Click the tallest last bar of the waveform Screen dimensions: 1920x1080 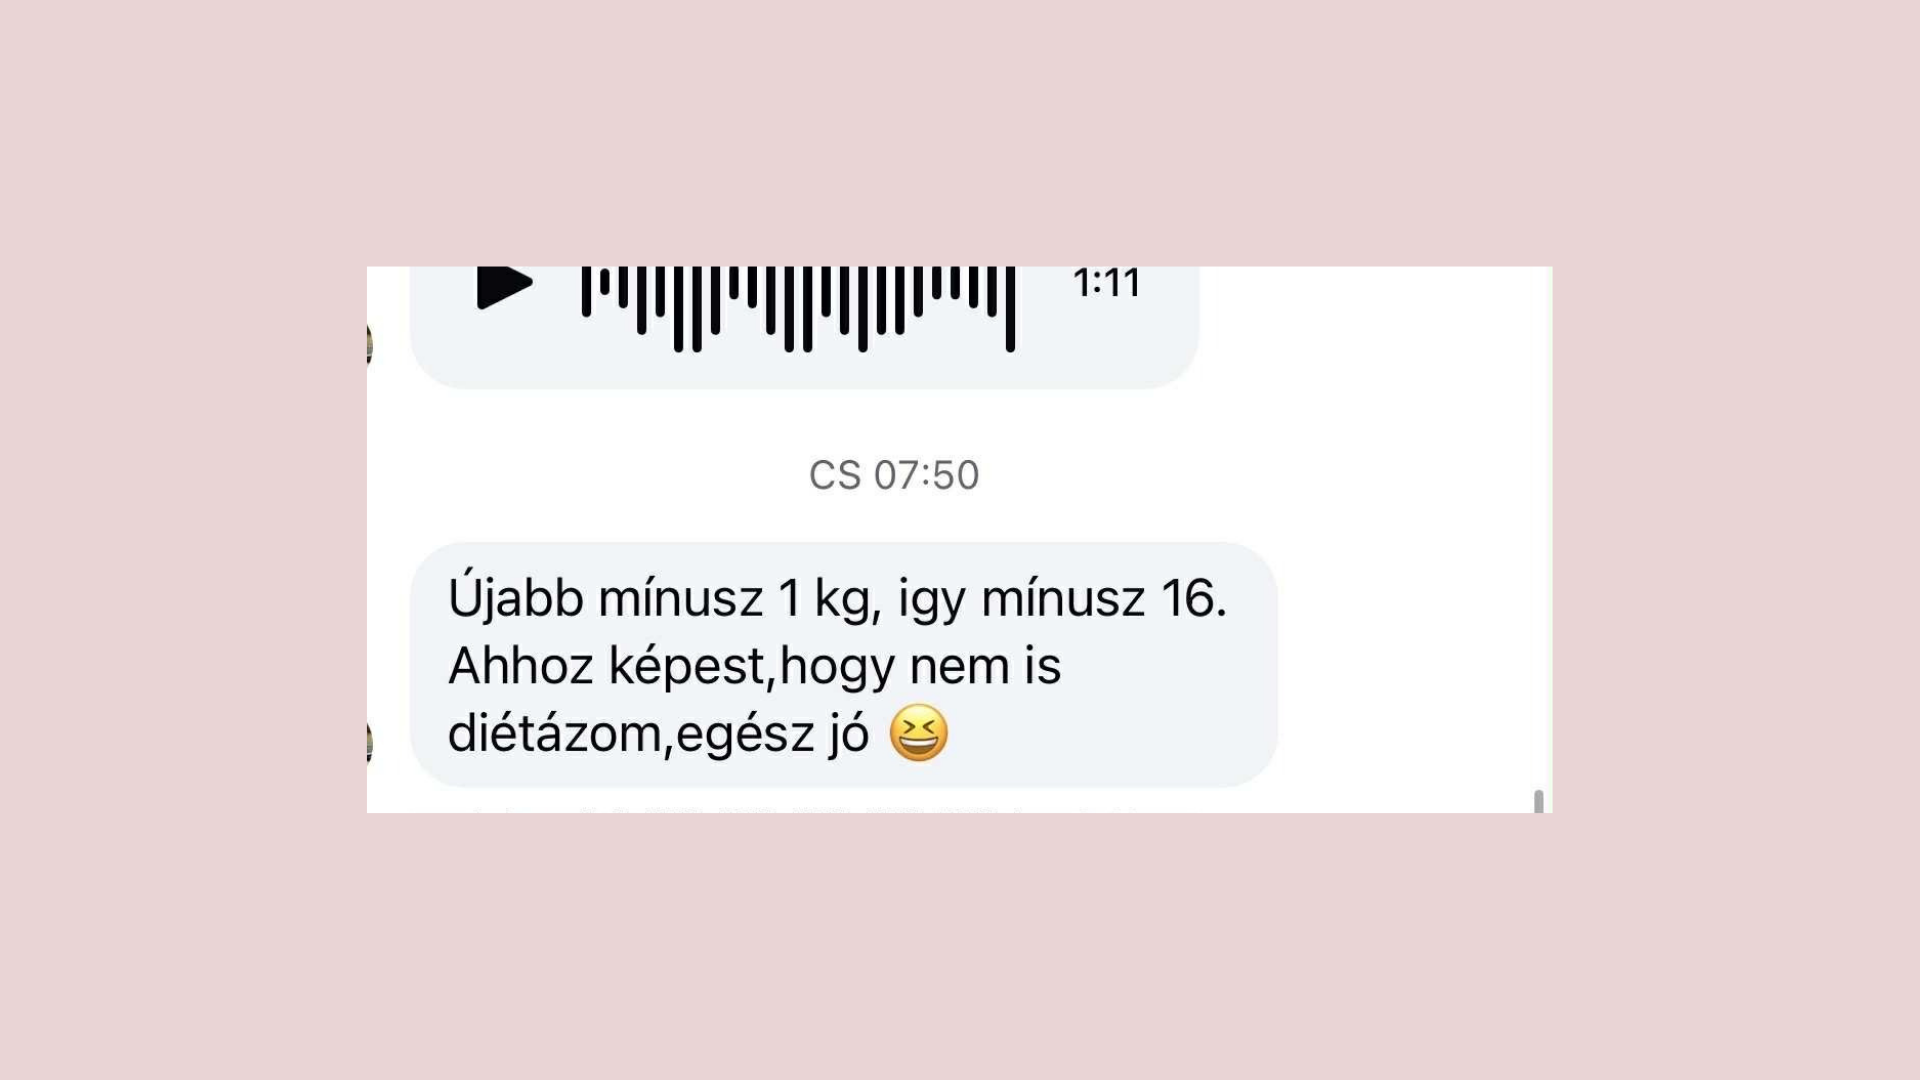[1010, 309]
